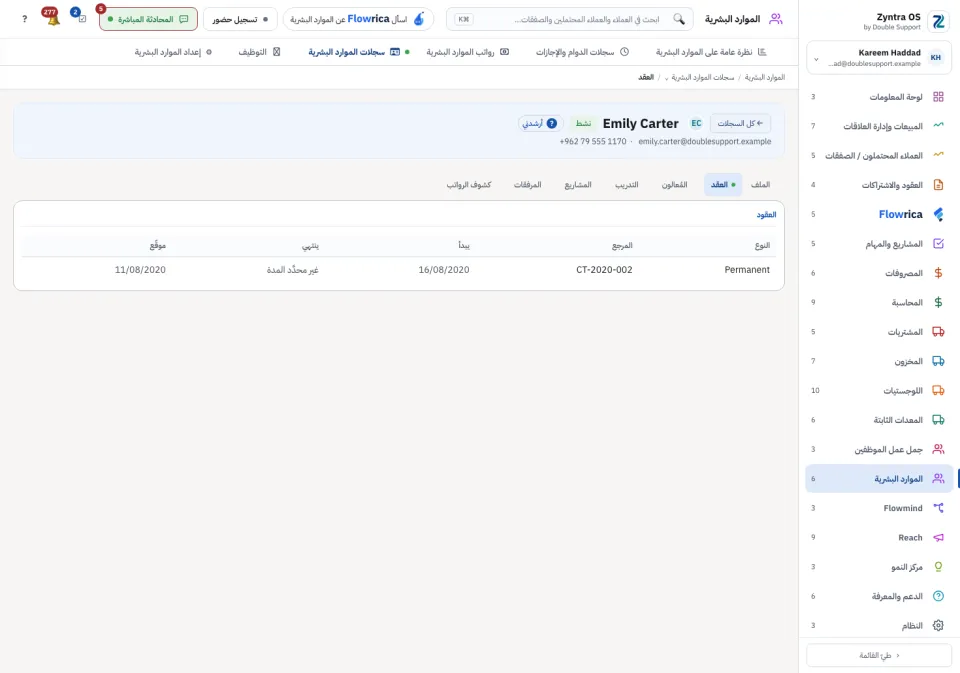Open نظرة عامة على الموارد البشرية overview
Viewport: 960px width, 673px height.
711,52
